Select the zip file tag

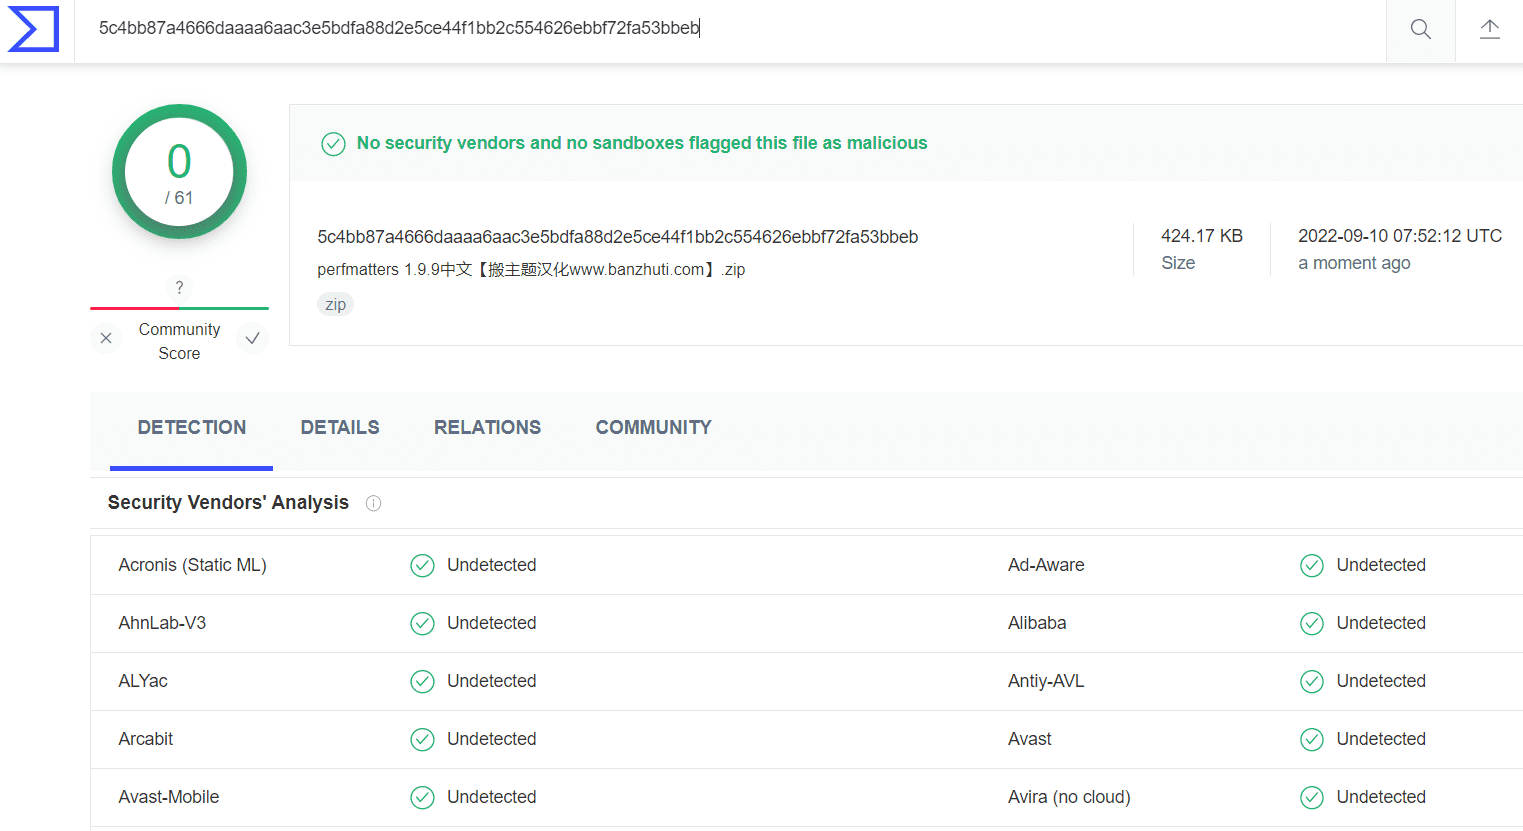pos(335,305)
